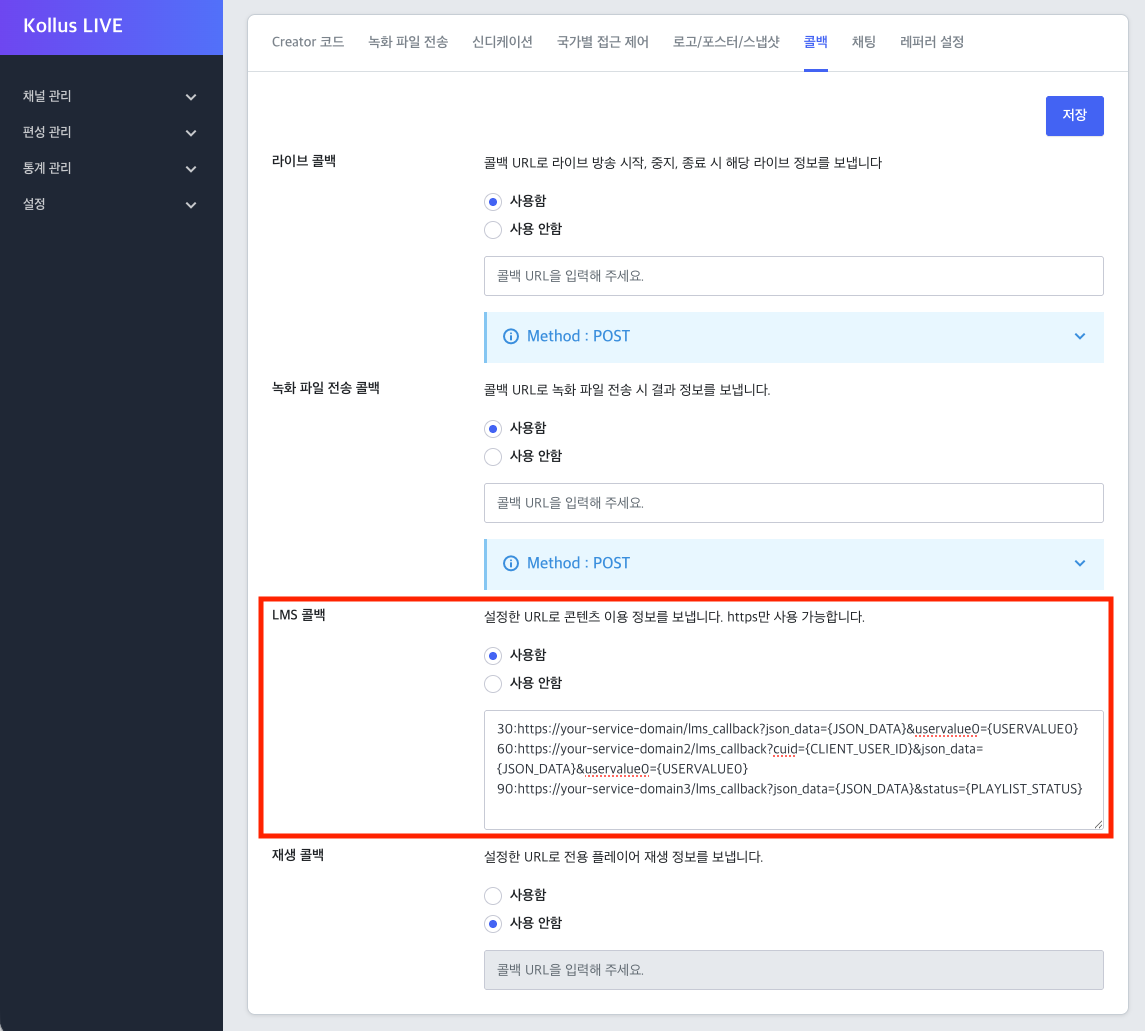Enable 사용함 for 라이브 콜백
This screenshot has width=1145, height=1031.
pos(493,201)
